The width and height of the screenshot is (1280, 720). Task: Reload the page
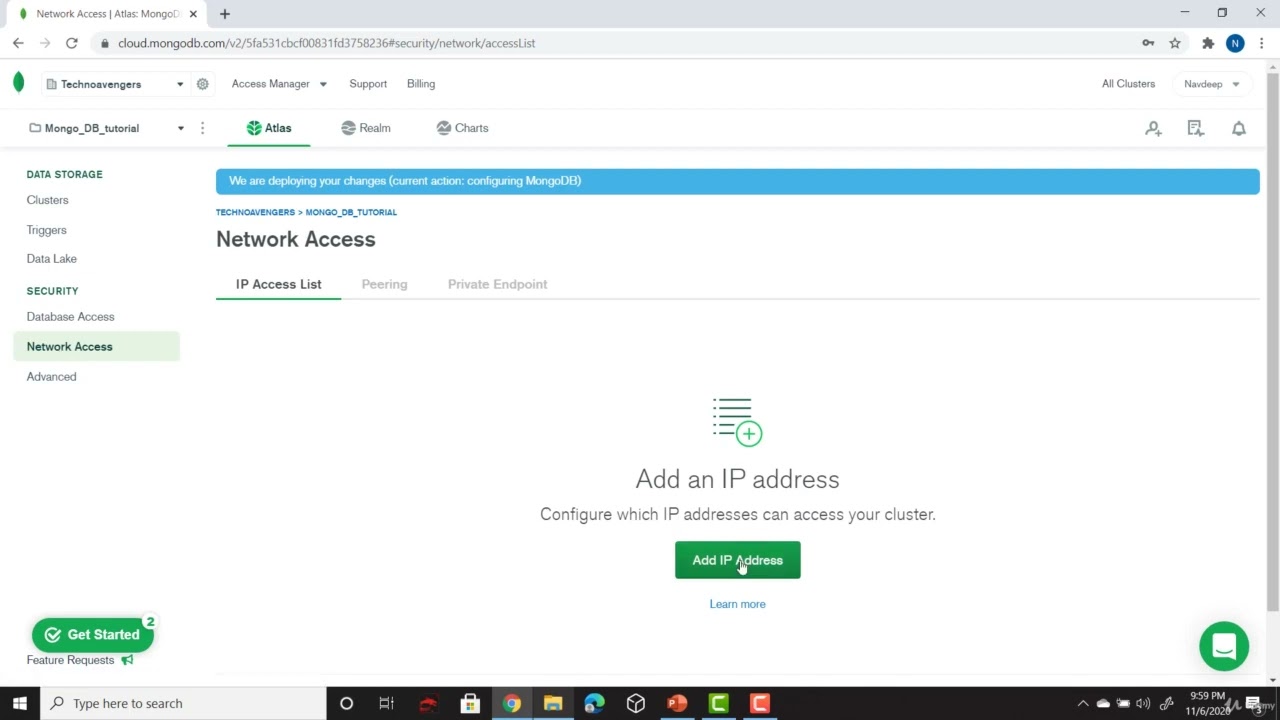click(71, 43)
